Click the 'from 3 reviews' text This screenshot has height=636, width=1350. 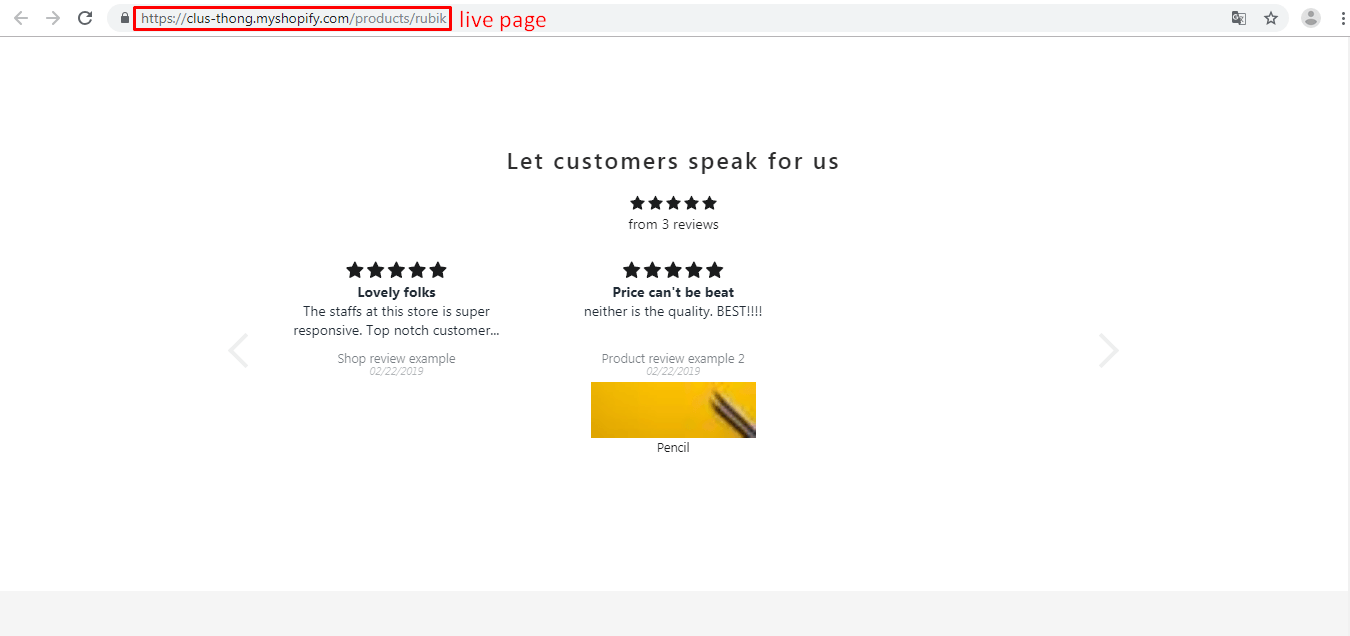pyautogui.click(x=673, y=225)
